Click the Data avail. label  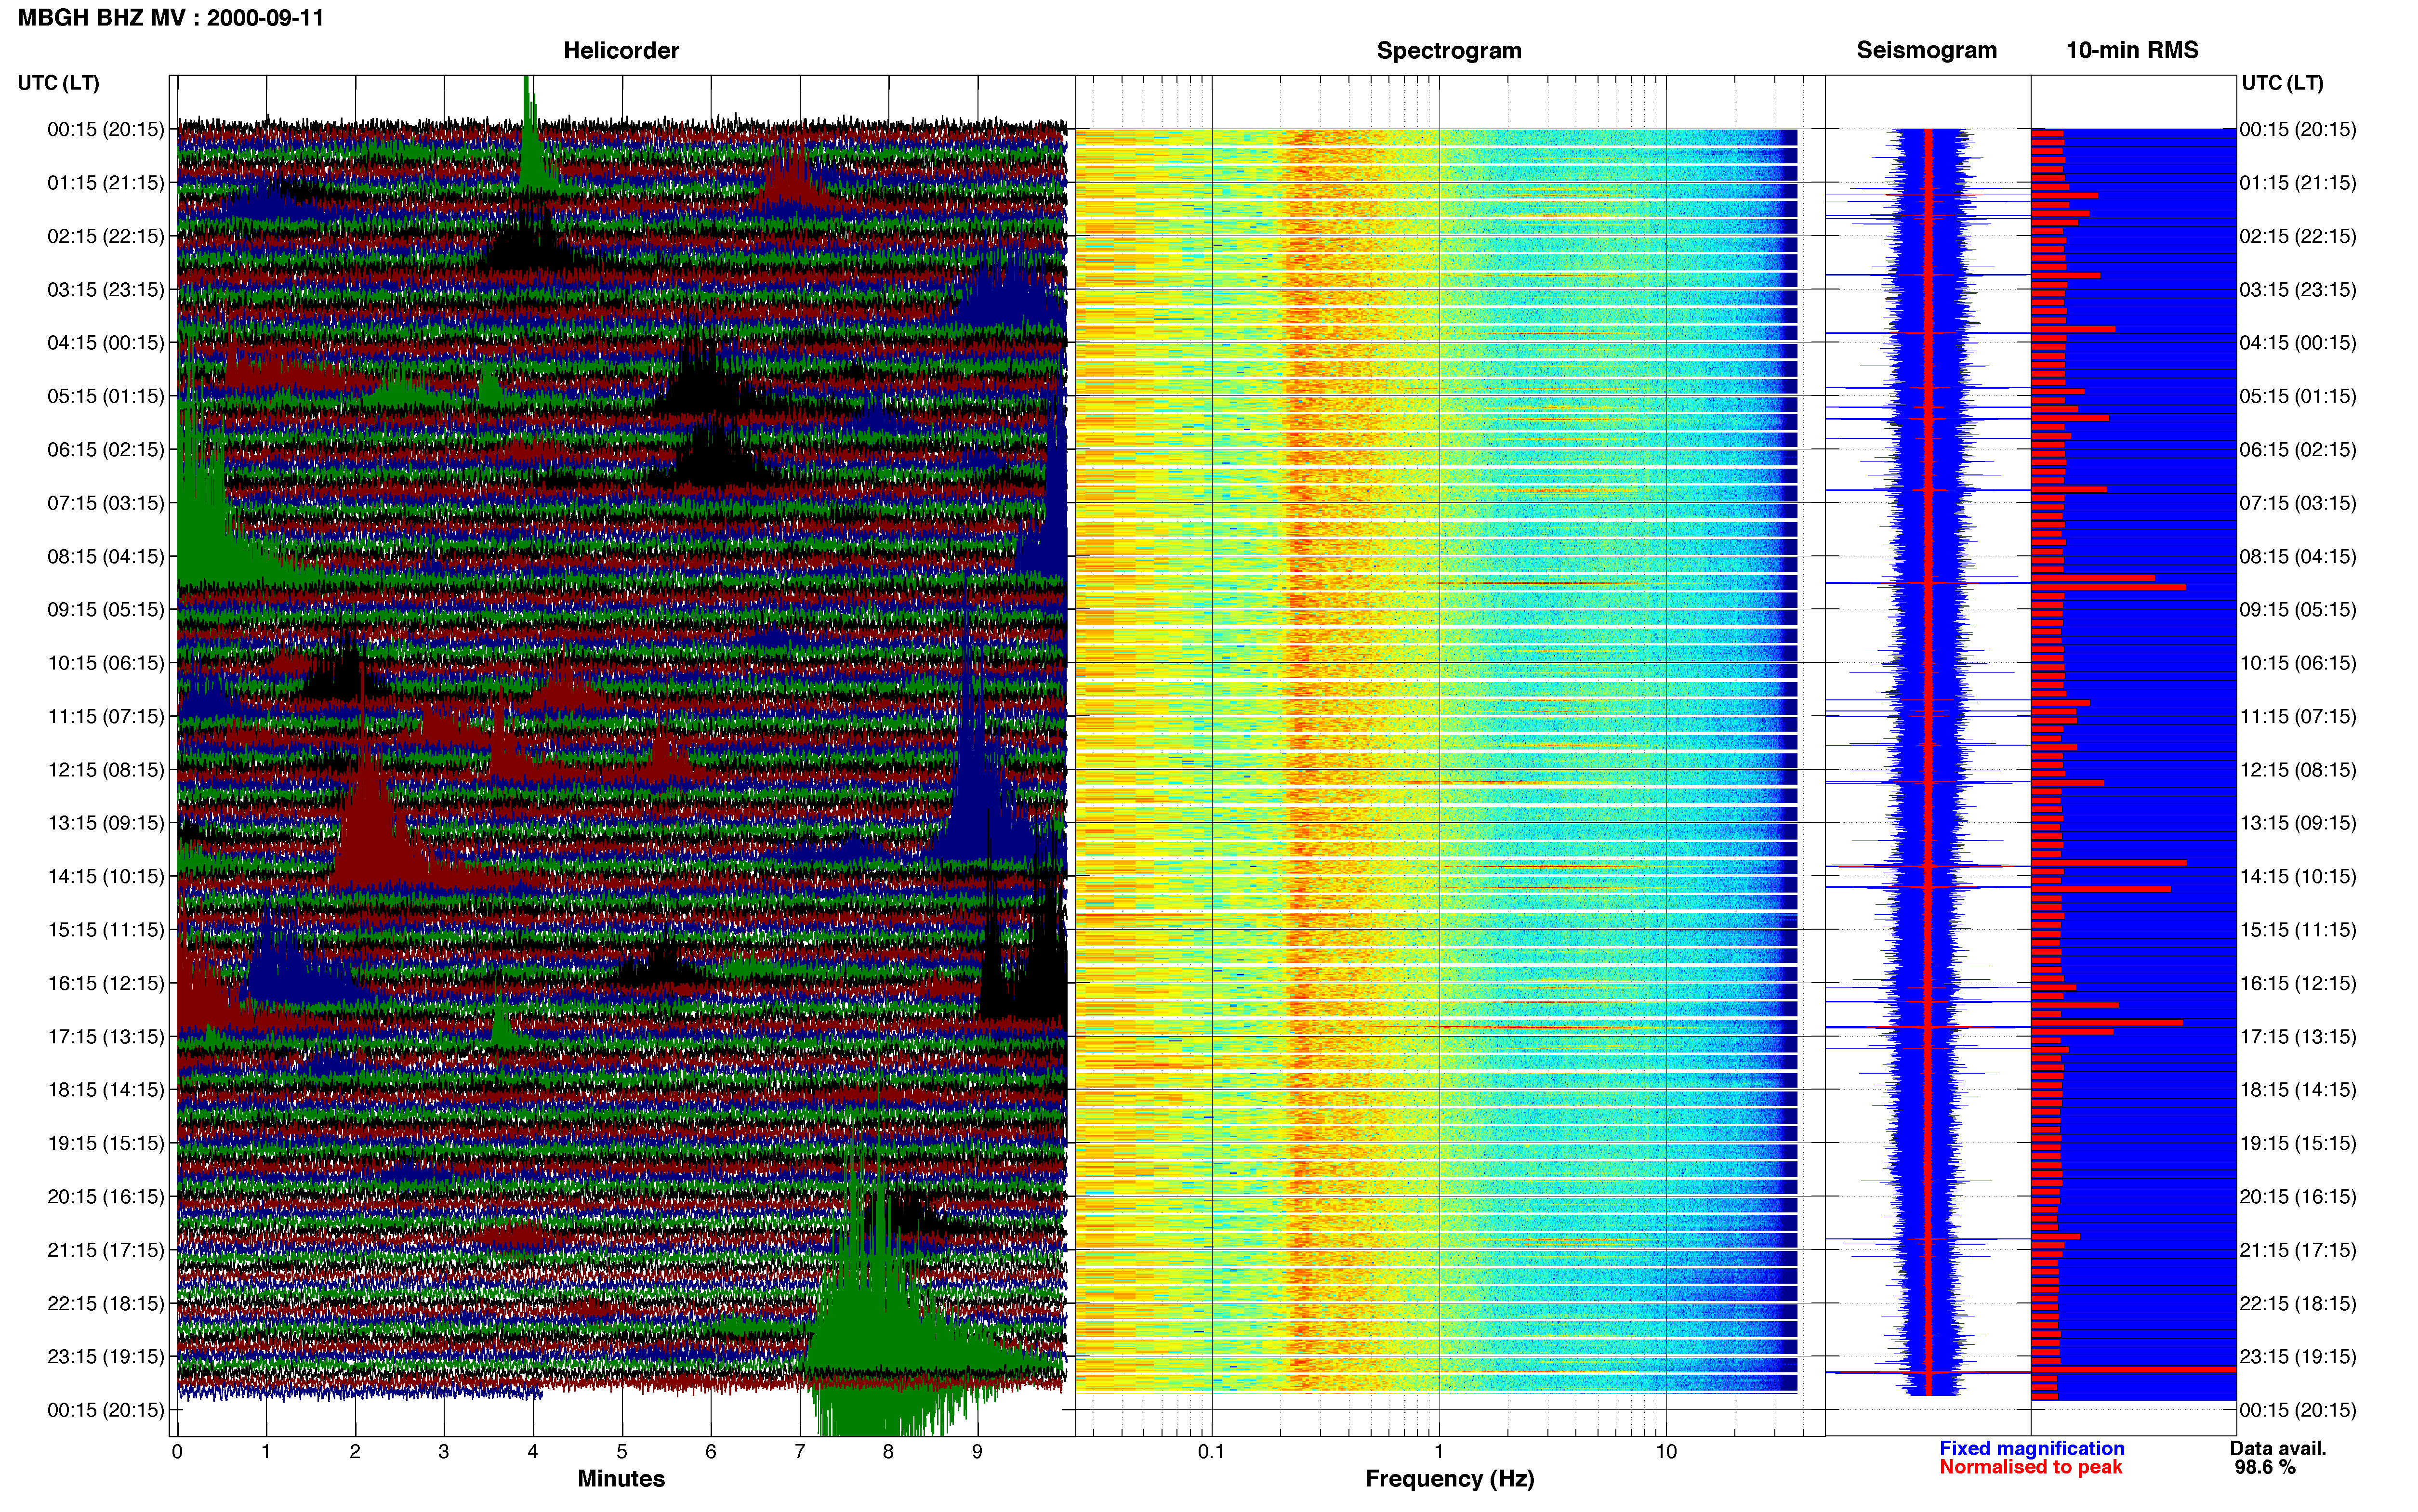pos(2278,1448)
